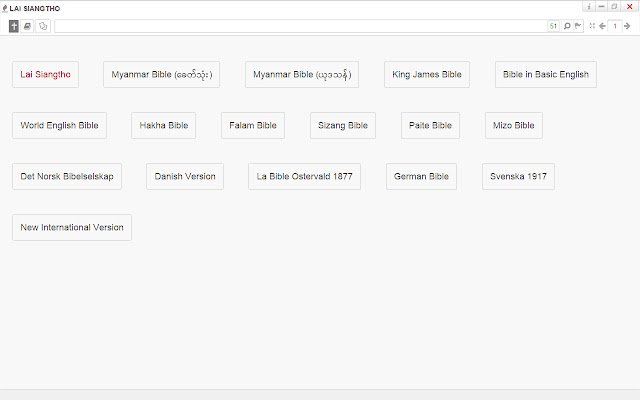Click the search text field

pyautogui.click(x=301, y=26)
